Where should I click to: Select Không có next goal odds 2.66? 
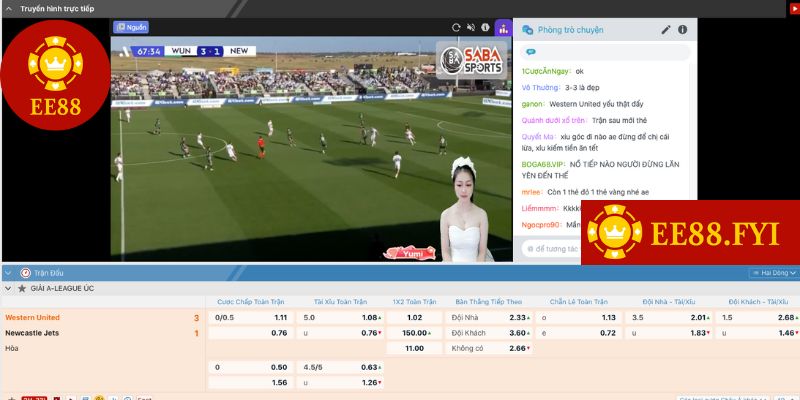click(x=489, y=348)
